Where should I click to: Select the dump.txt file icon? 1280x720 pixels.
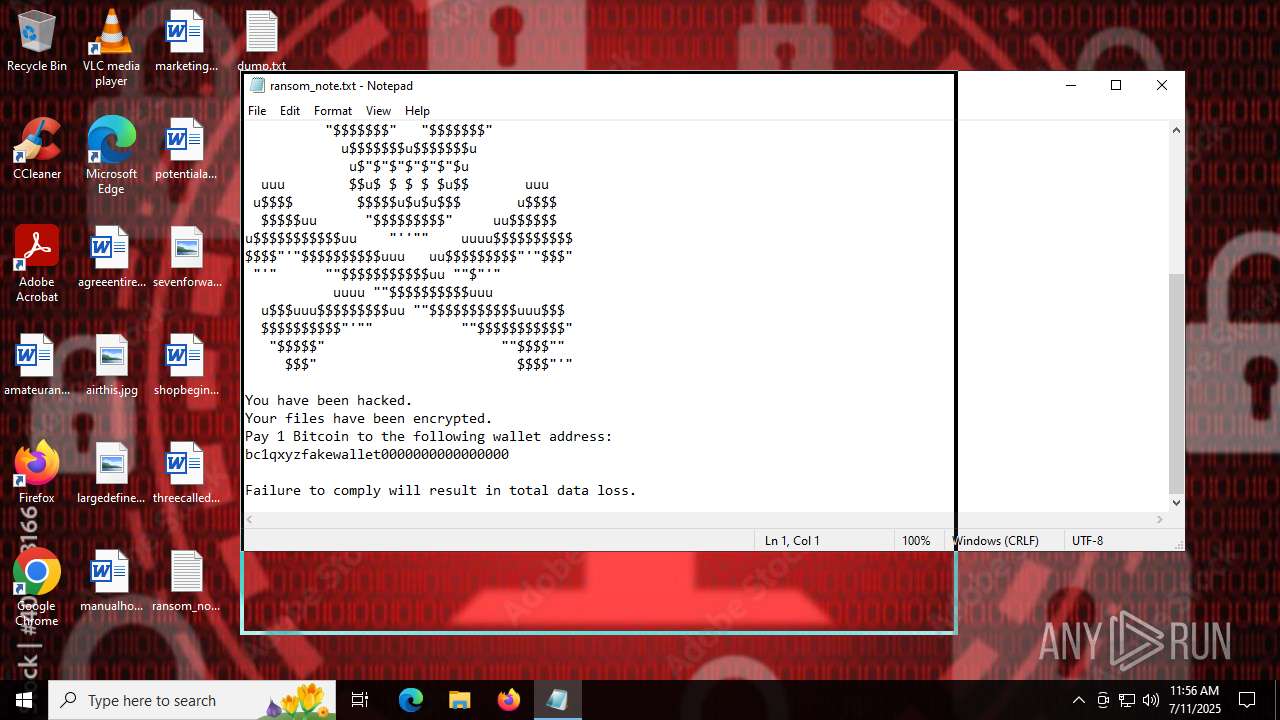262,42
